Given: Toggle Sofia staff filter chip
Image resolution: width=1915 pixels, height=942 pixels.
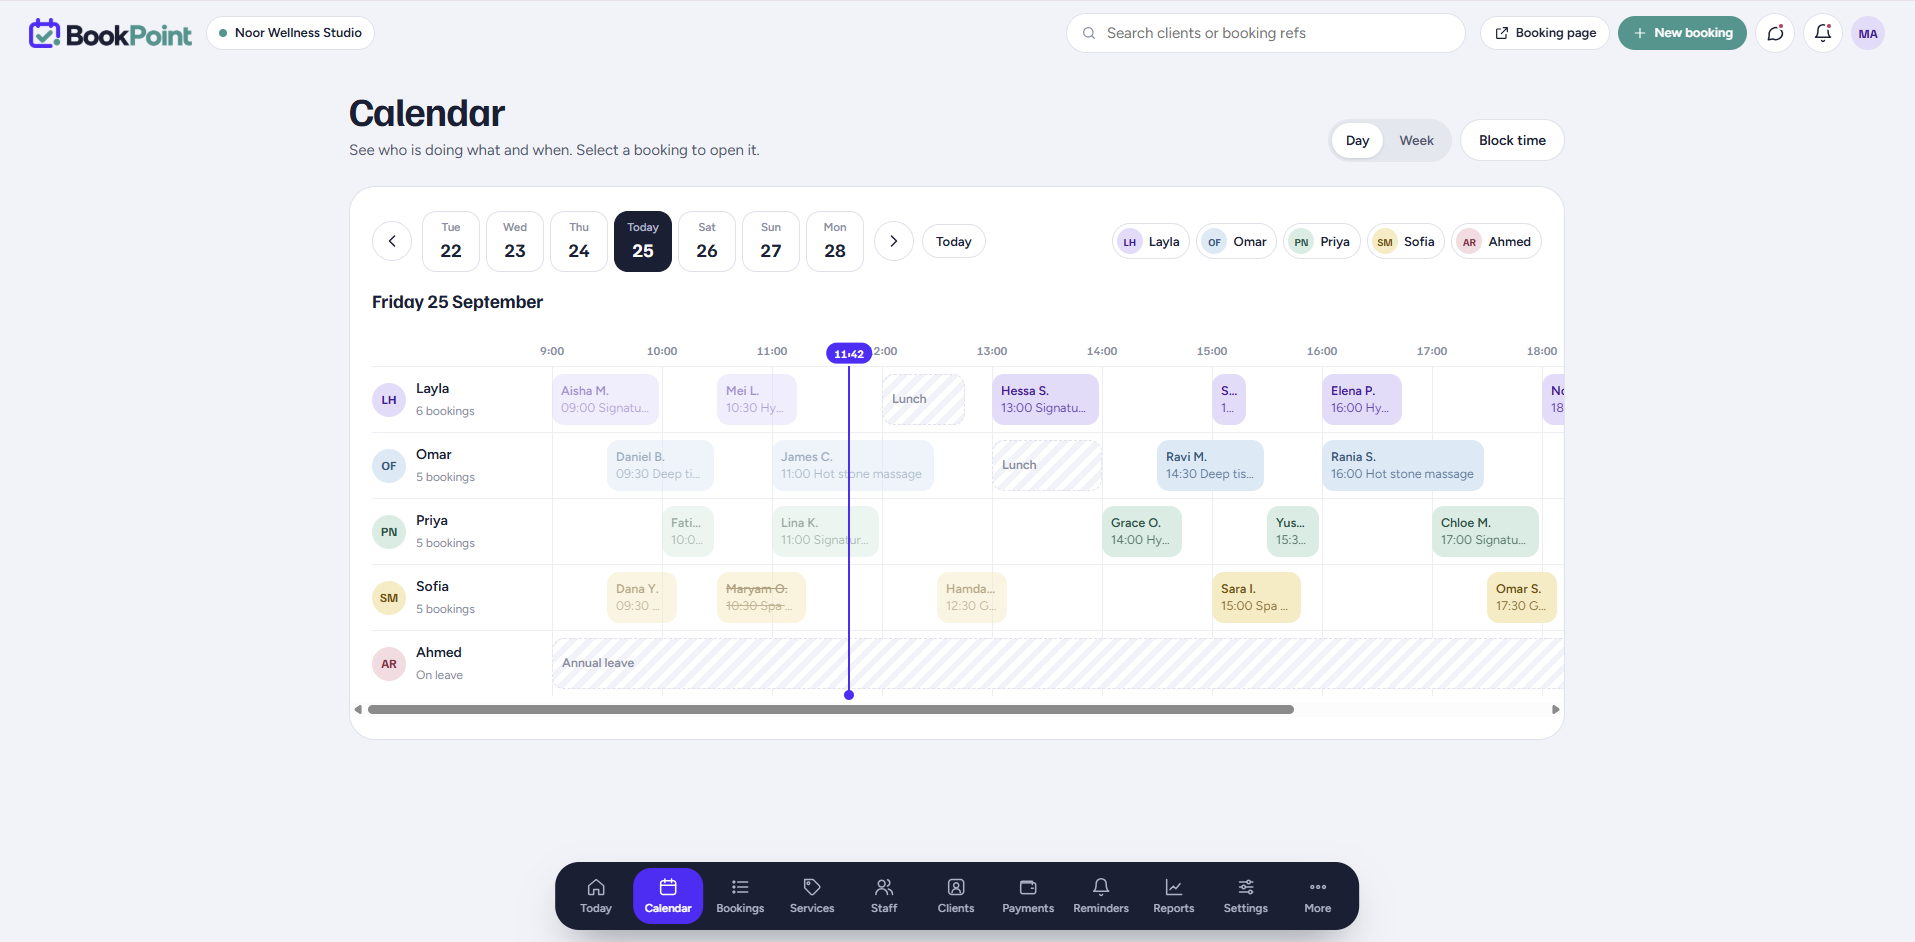Looking at the screenshot, I should 1406,241.
